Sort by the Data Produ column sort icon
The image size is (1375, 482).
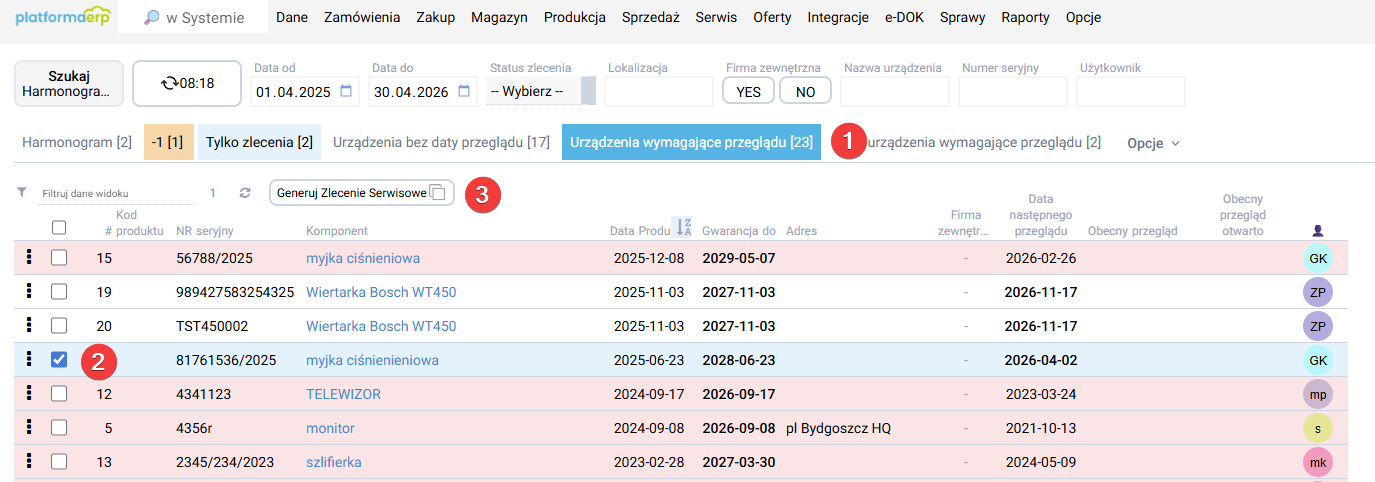683,228
